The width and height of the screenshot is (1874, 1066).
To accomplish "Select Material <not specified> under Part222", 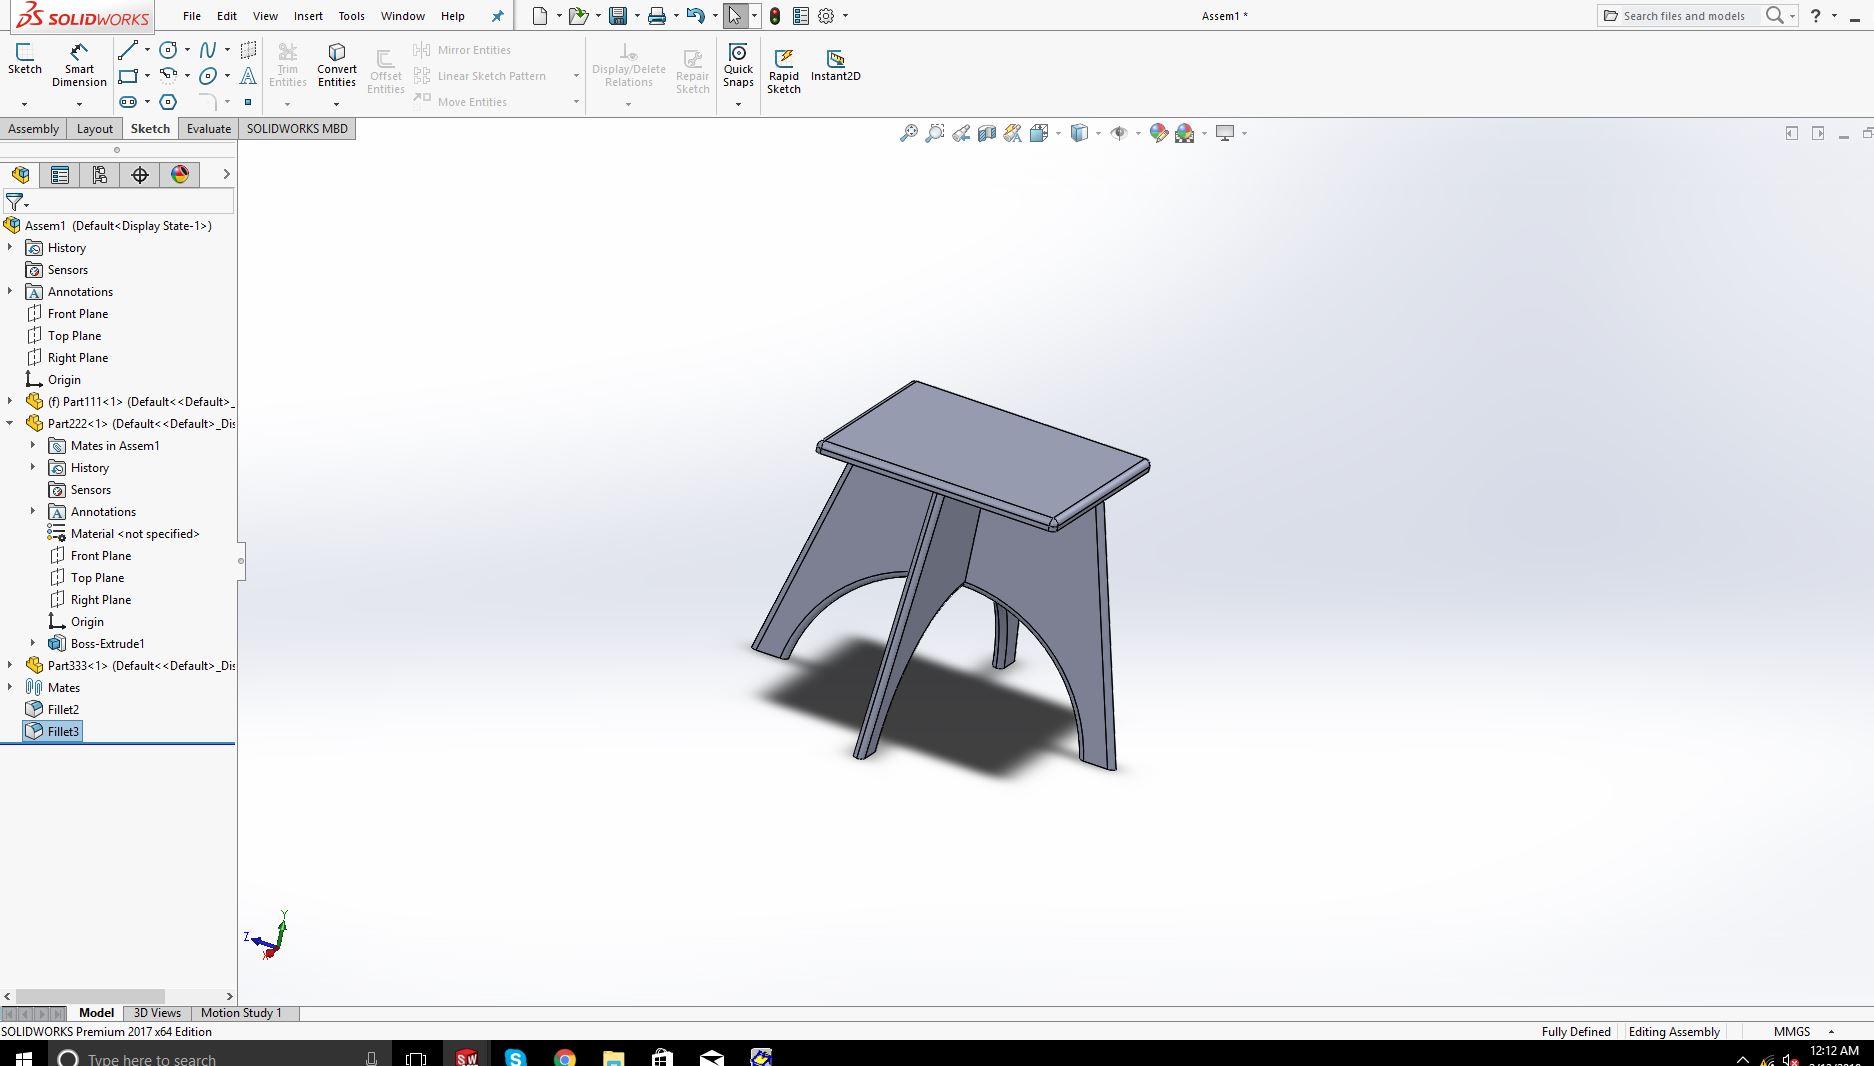I will click(x=124, y=534).
